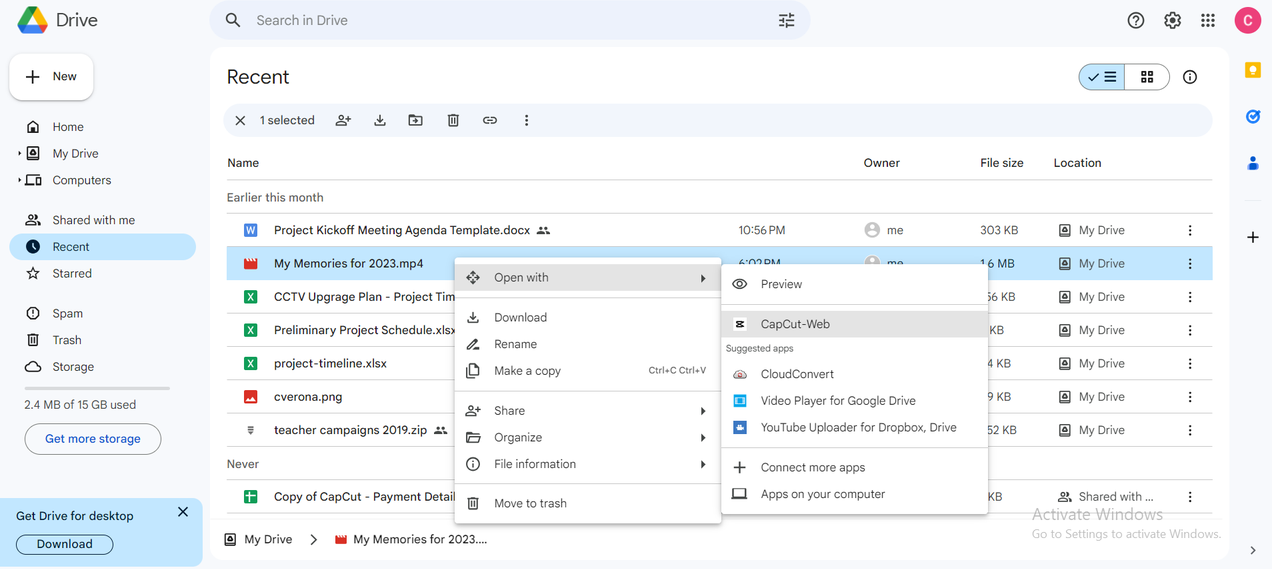This screenshot has height=569, width=1272.
Task: Open more options for cverona.png row
Action: pyautogui.click(x=1190, y=397)
